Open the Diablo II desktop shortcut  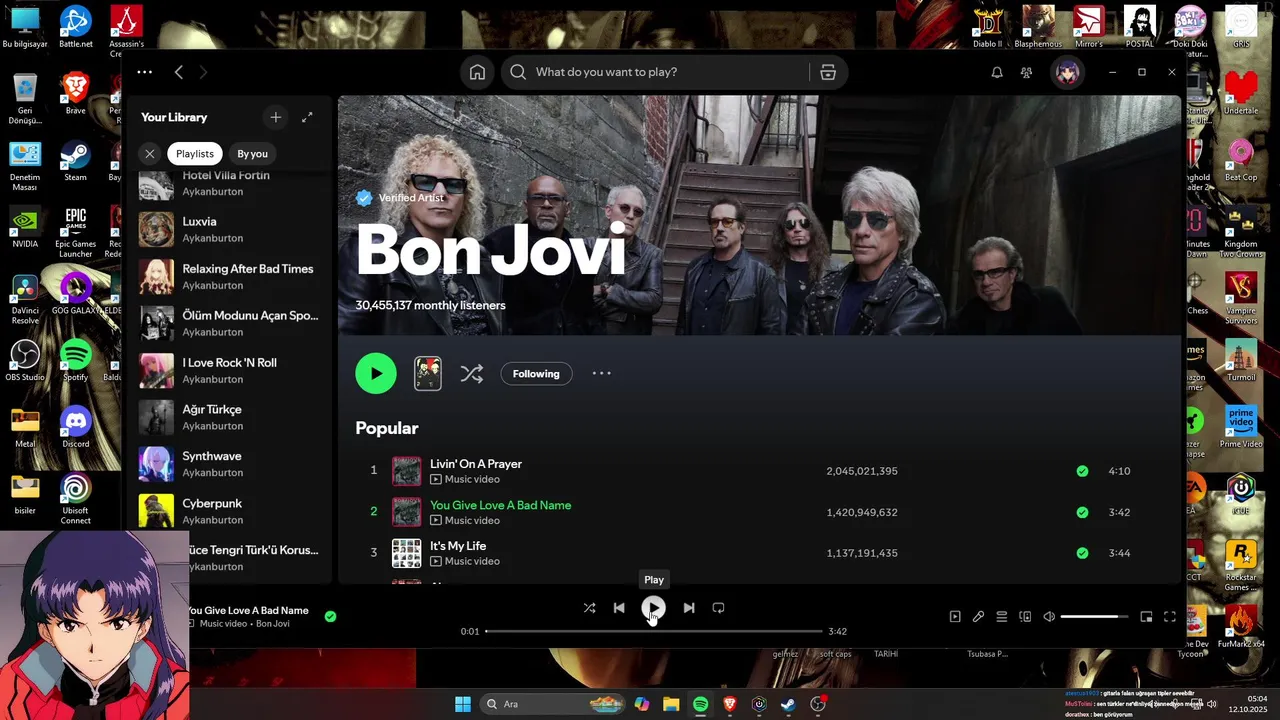[988, 27]
